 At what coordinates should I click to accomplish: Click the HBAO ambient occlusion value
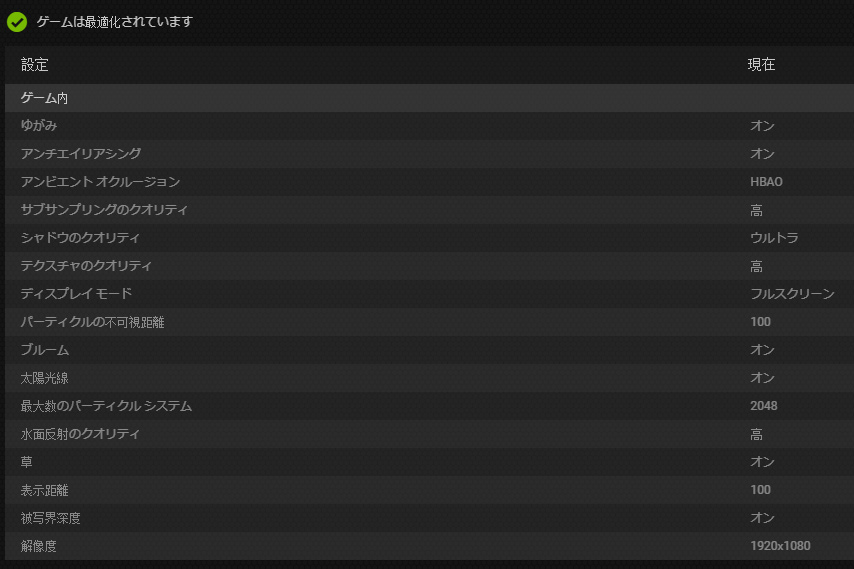click(x=766, y=182)
